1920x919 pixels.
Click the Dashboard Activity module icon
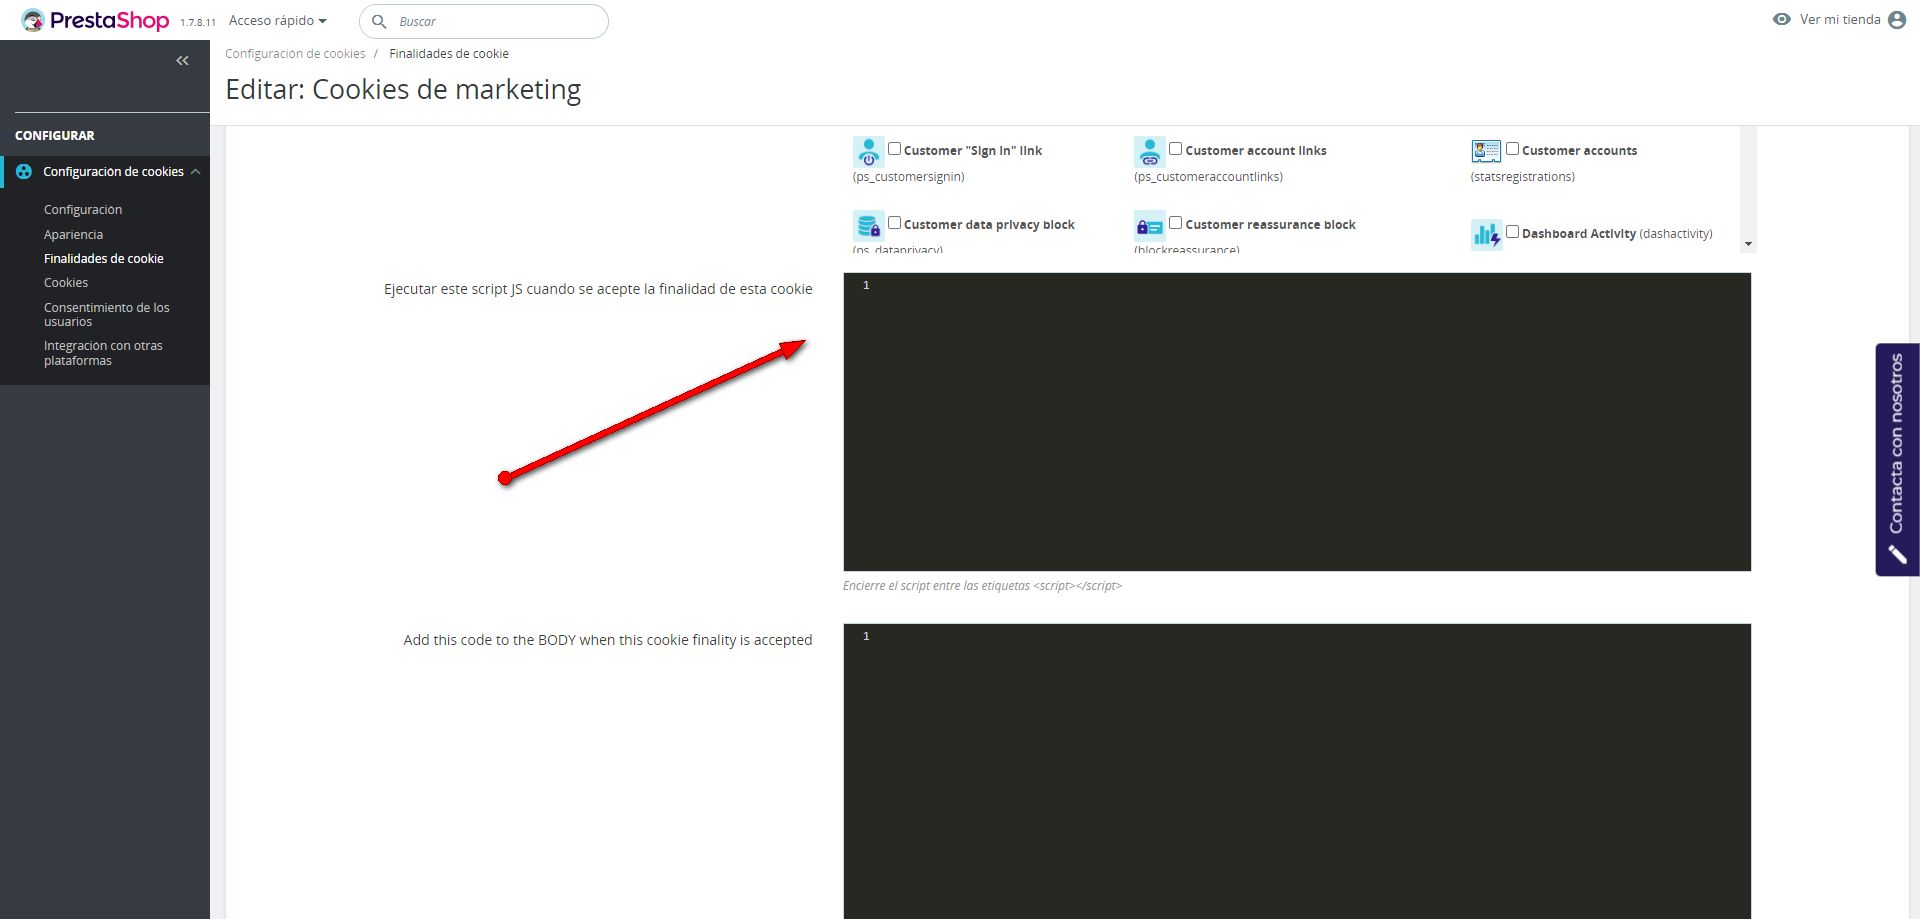(x=1486, y=235)
